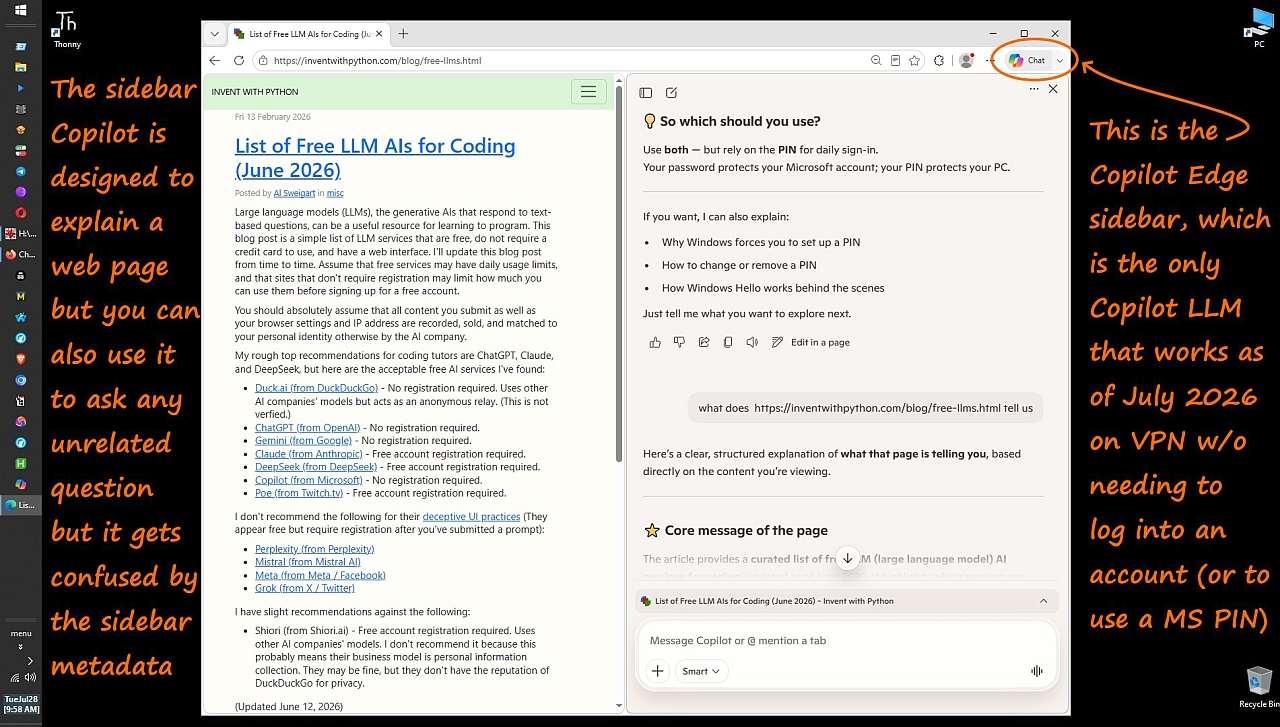
Task: Open the Poe (from Twitch.tv) link
Action: 299,493
